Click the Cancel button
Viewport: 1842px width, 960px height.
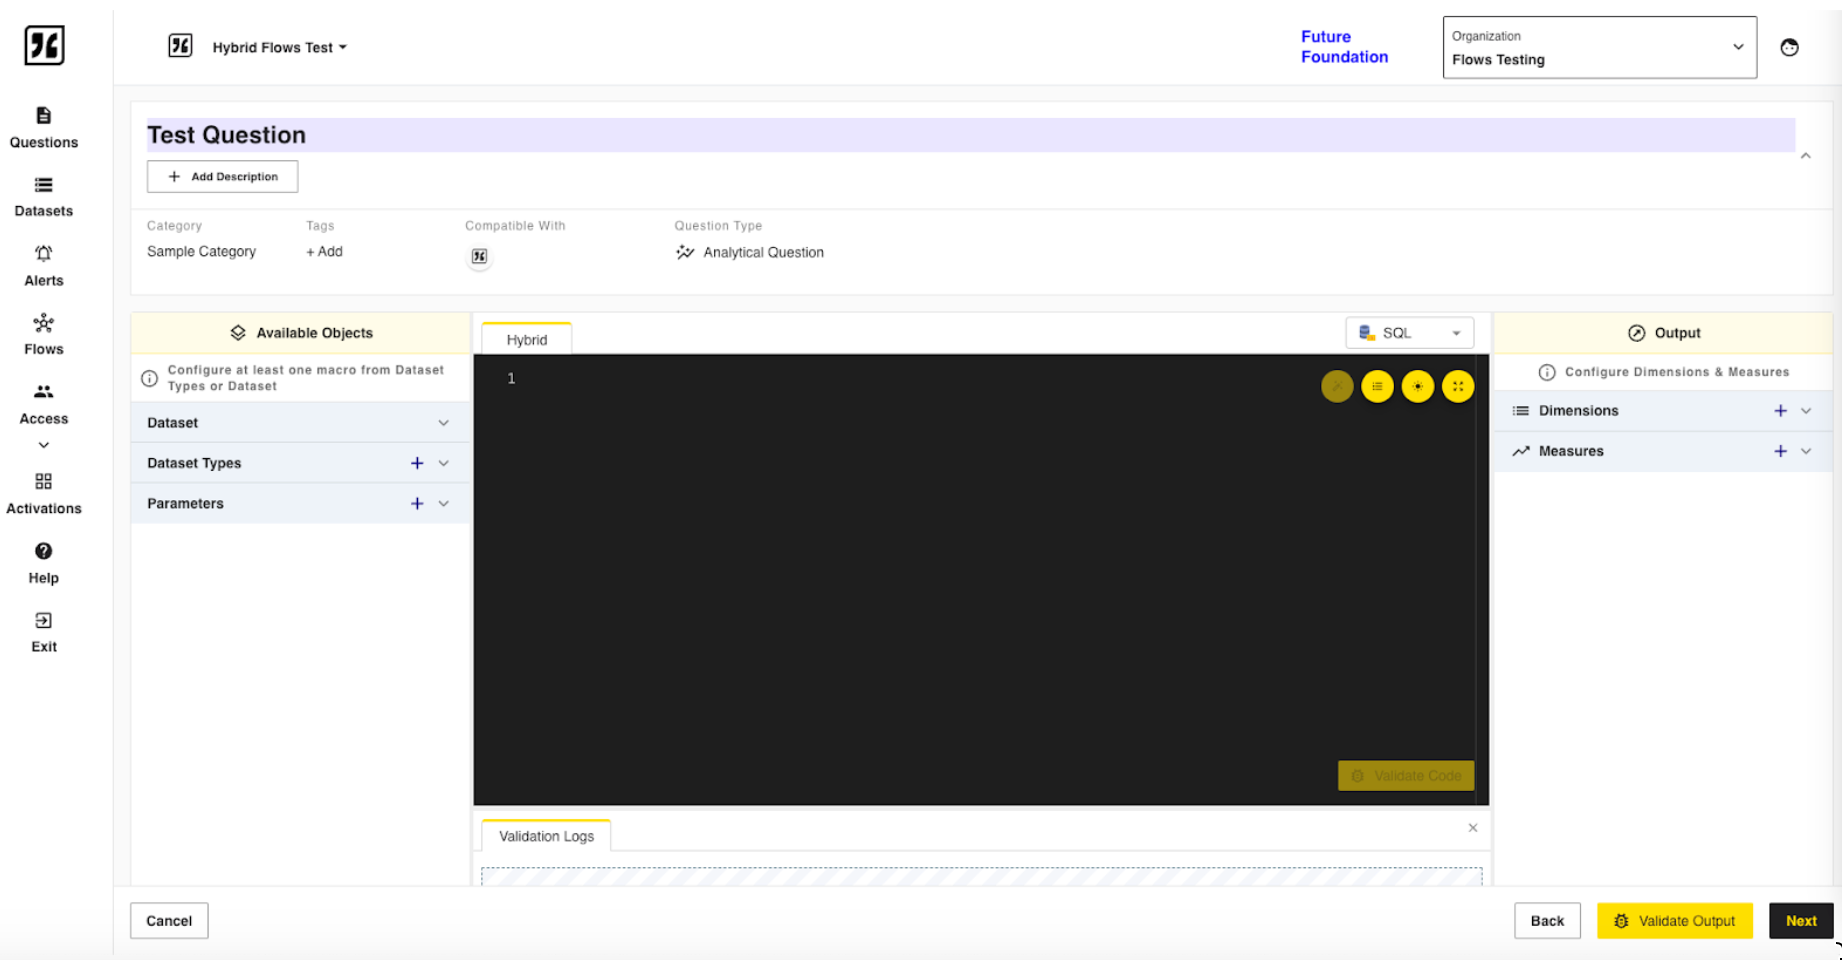coord(169,921)
